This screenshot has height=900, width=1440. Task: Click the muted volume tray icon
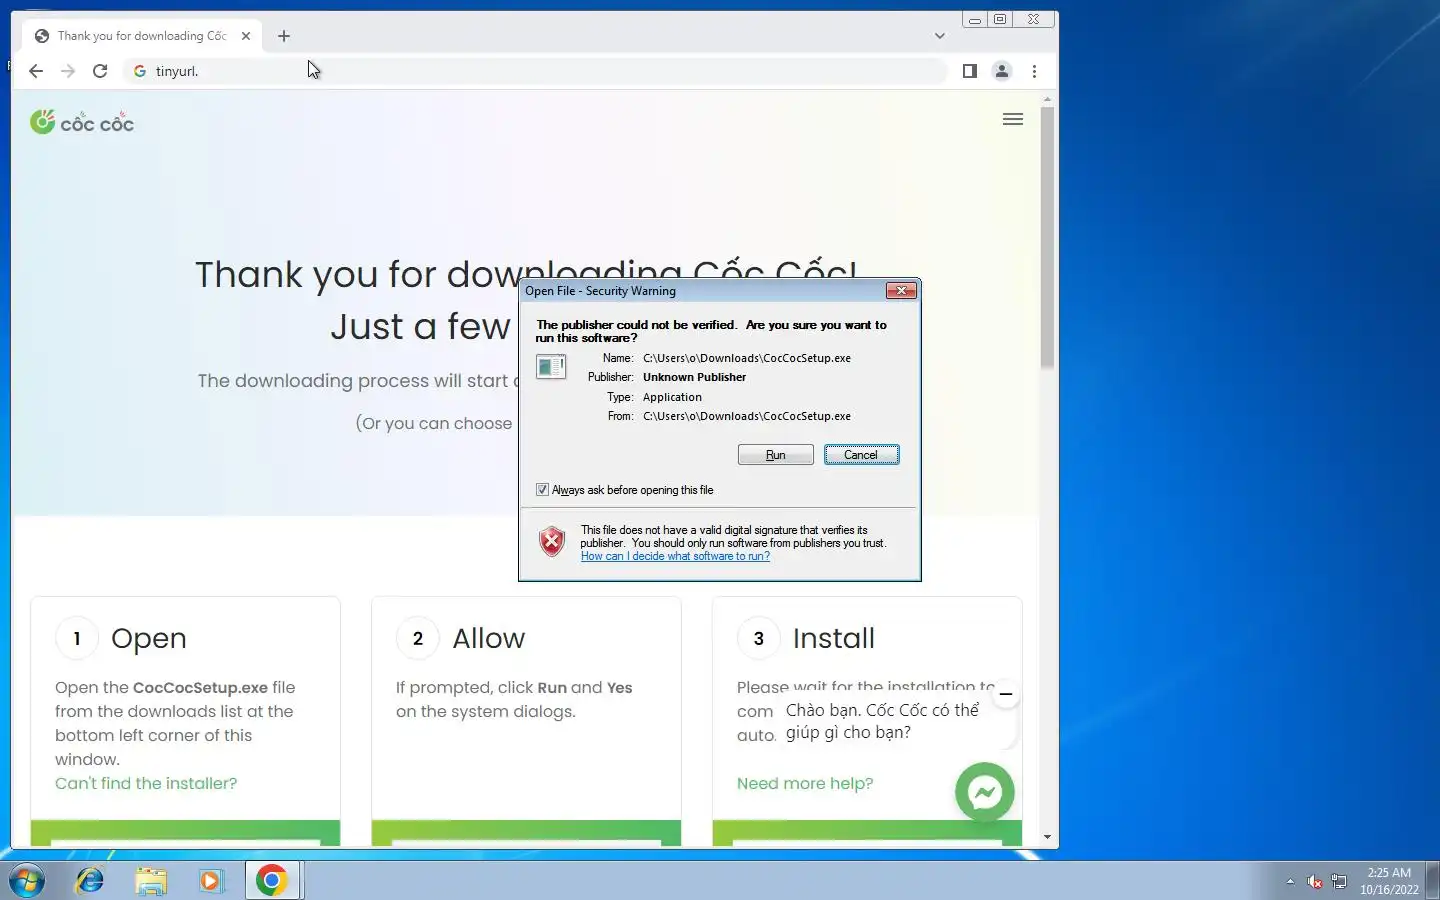click(1315, 881)
